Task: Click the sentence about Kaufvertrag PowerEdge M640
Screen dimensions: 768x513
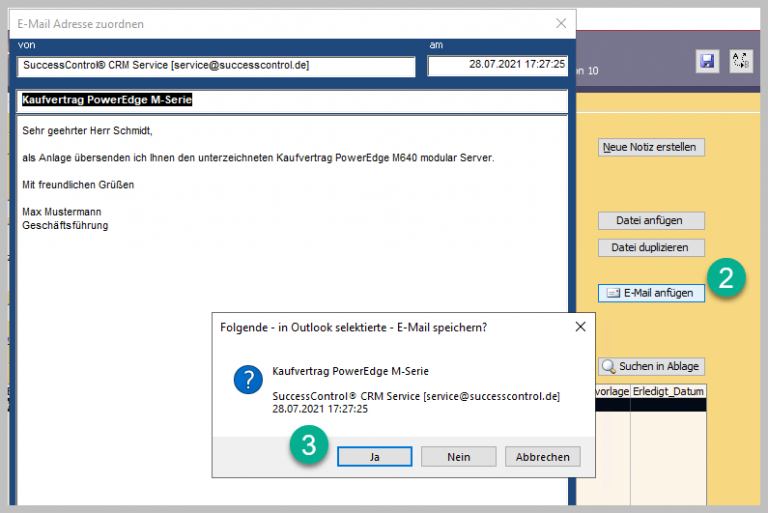Action: [258, 158]
